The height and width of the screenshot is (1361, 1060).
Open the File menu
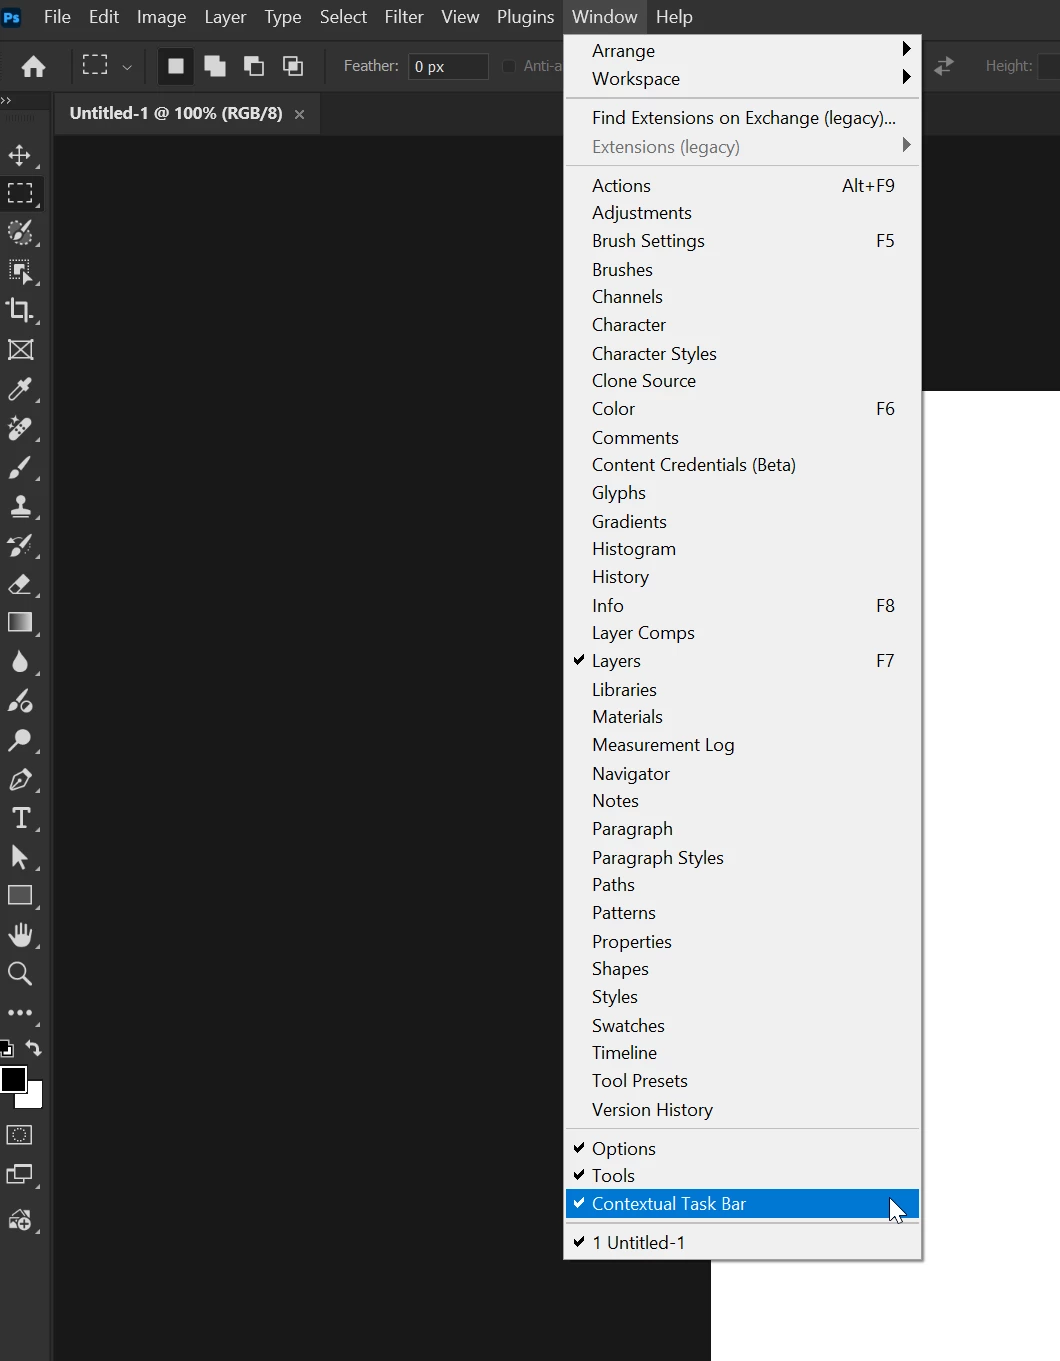[x=57, y=17]
